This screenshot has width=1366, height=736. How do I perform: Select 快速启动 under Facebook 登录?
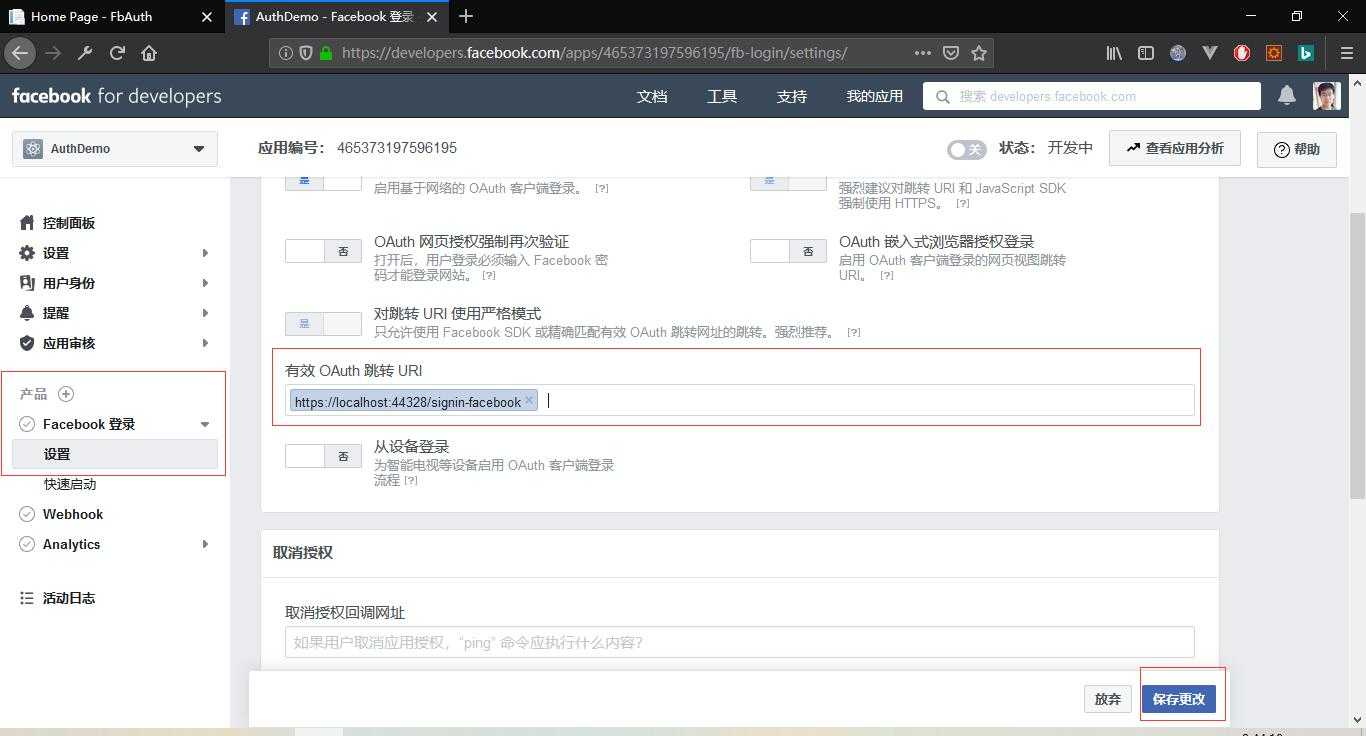[x=70, y=484]
